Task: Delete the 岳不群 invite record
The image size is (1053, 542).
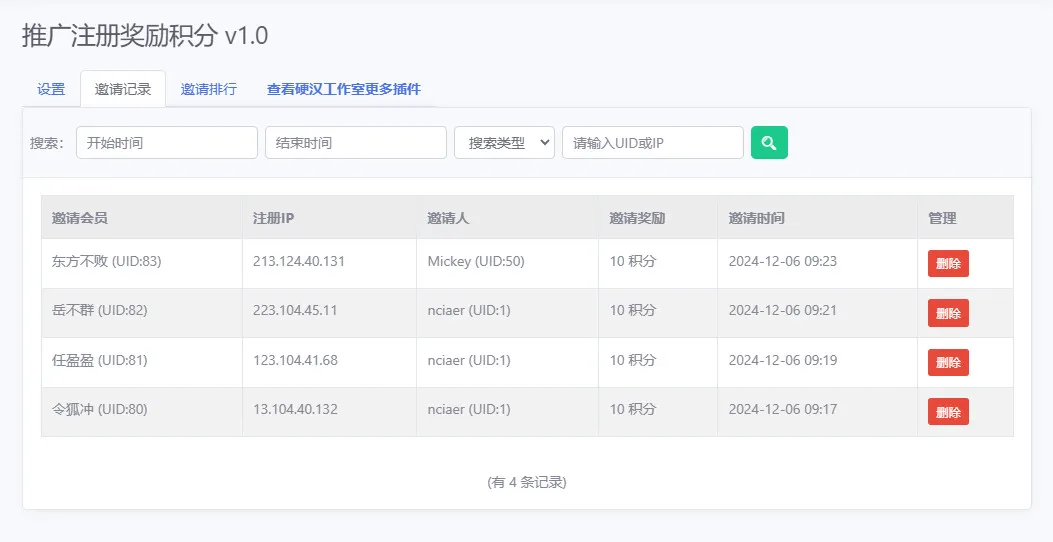Action: point(948,313)
